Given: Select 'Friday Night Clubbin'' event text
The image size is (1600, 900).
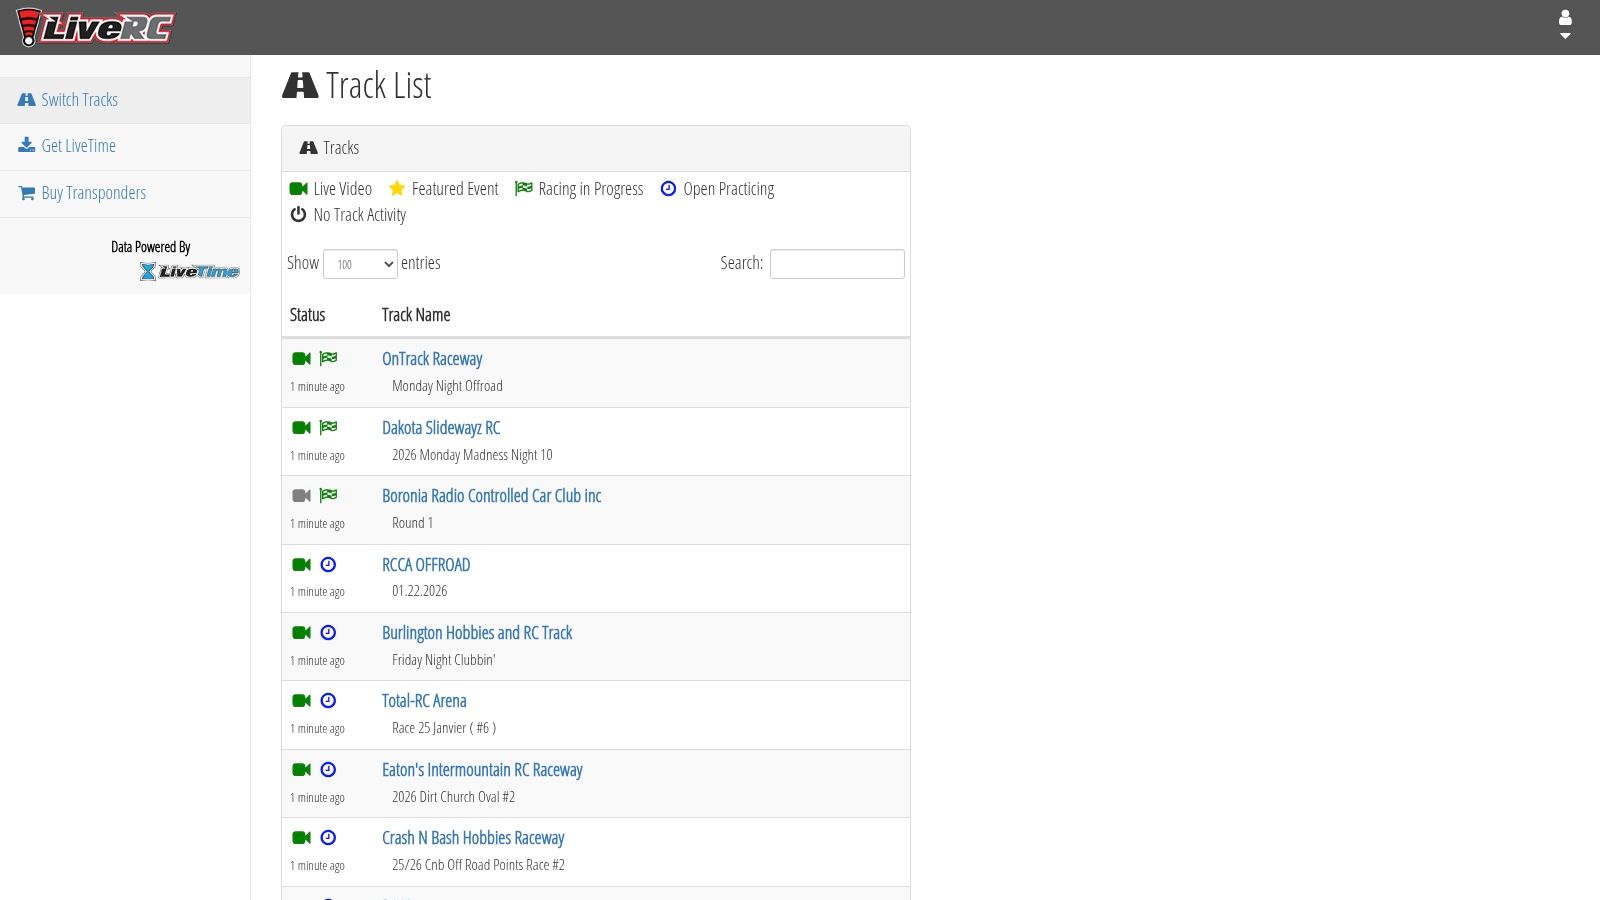Looking at the screenshot, I should click(x=444, y=660).
